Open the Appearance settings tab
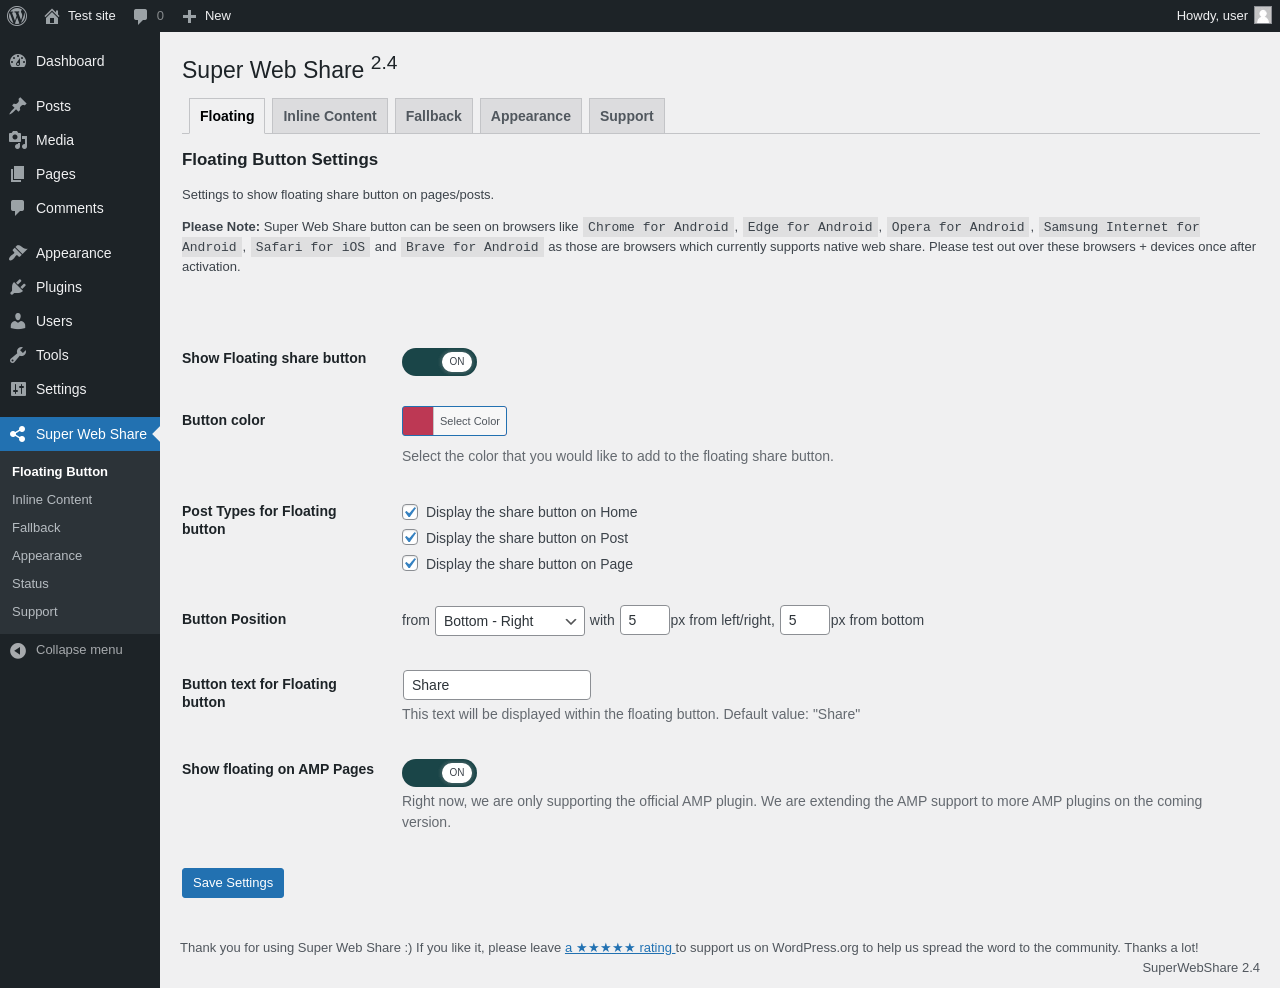Screen dimensions: 1280x988 (531, 116)
